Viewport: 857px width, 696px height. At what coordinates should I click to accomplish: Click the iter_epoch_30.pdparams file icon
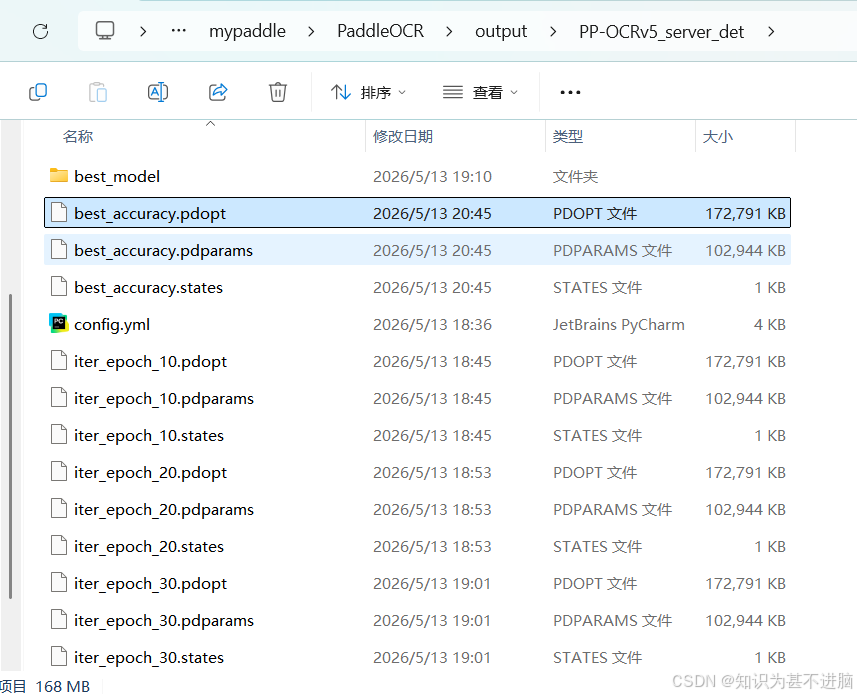tap(59, 620)
